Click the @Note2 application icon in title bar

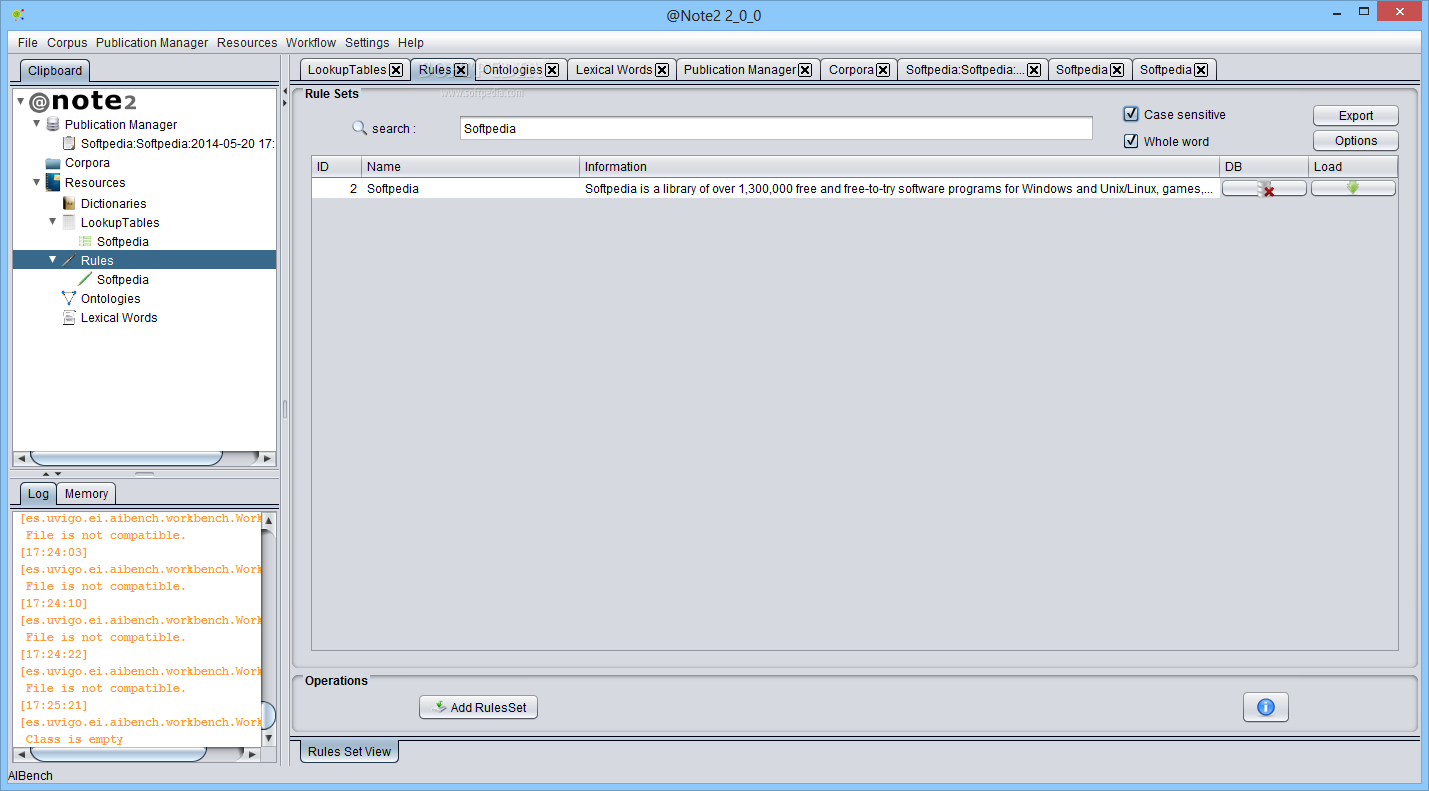point(18,14)
